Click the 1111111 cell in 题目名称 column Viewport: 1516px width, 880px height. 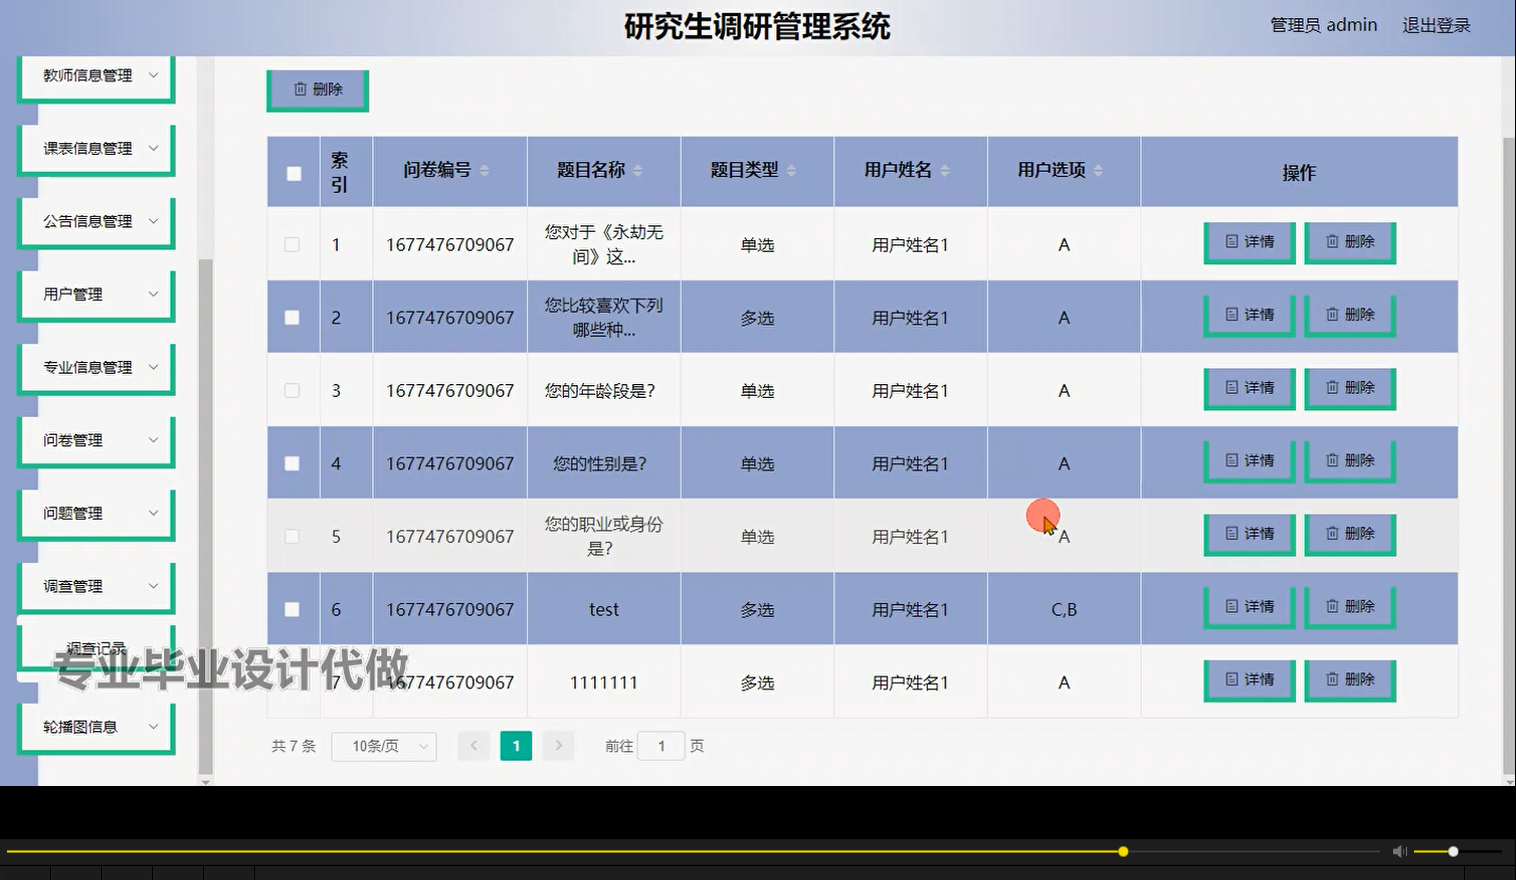click(x=604, y=682)
